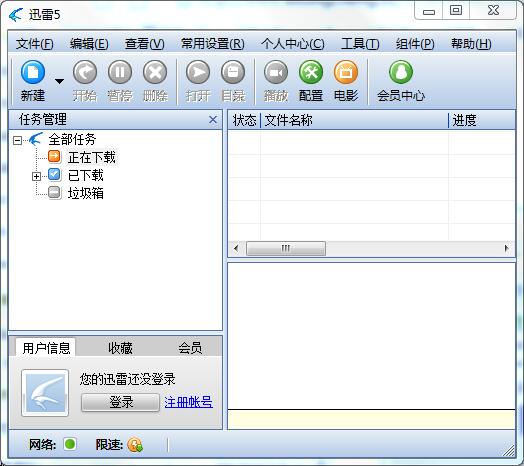The width and height of the screenshot is (524, 466).
Task: Open the 组件(P) menu
Action: pyautogui.click(x=415, y=44)
